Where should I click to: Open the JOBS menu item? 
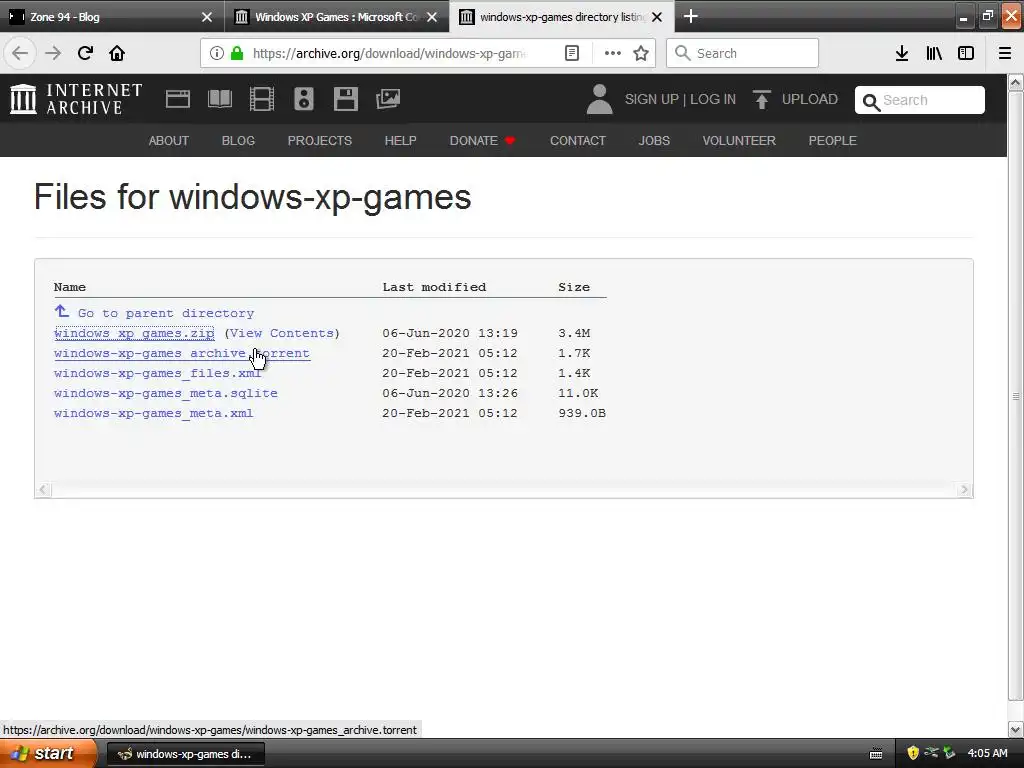(654, 140)
